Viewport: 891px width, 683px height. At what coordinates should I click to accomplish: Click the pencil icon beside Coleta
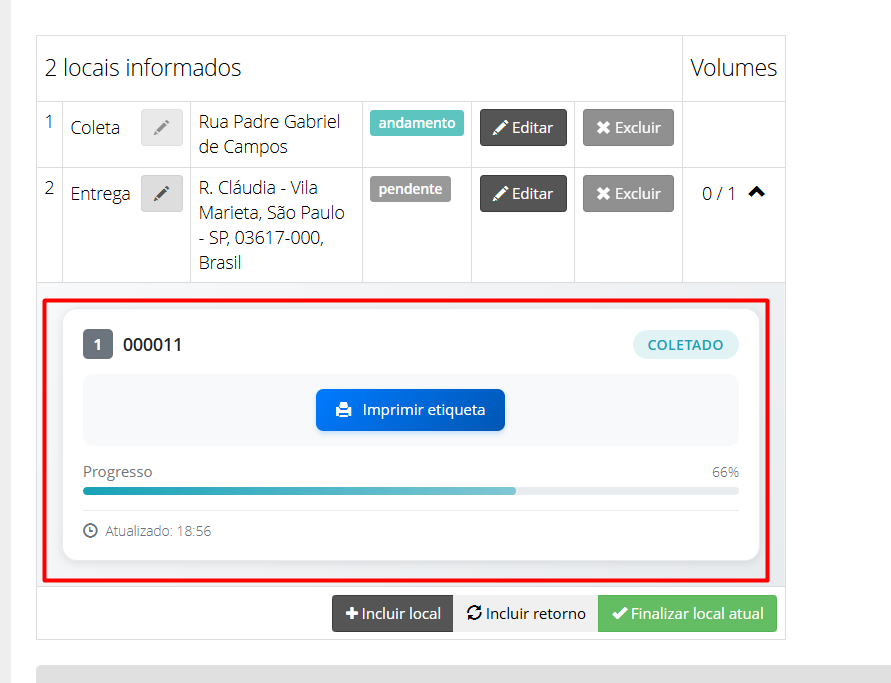click(x=162, y=127)
